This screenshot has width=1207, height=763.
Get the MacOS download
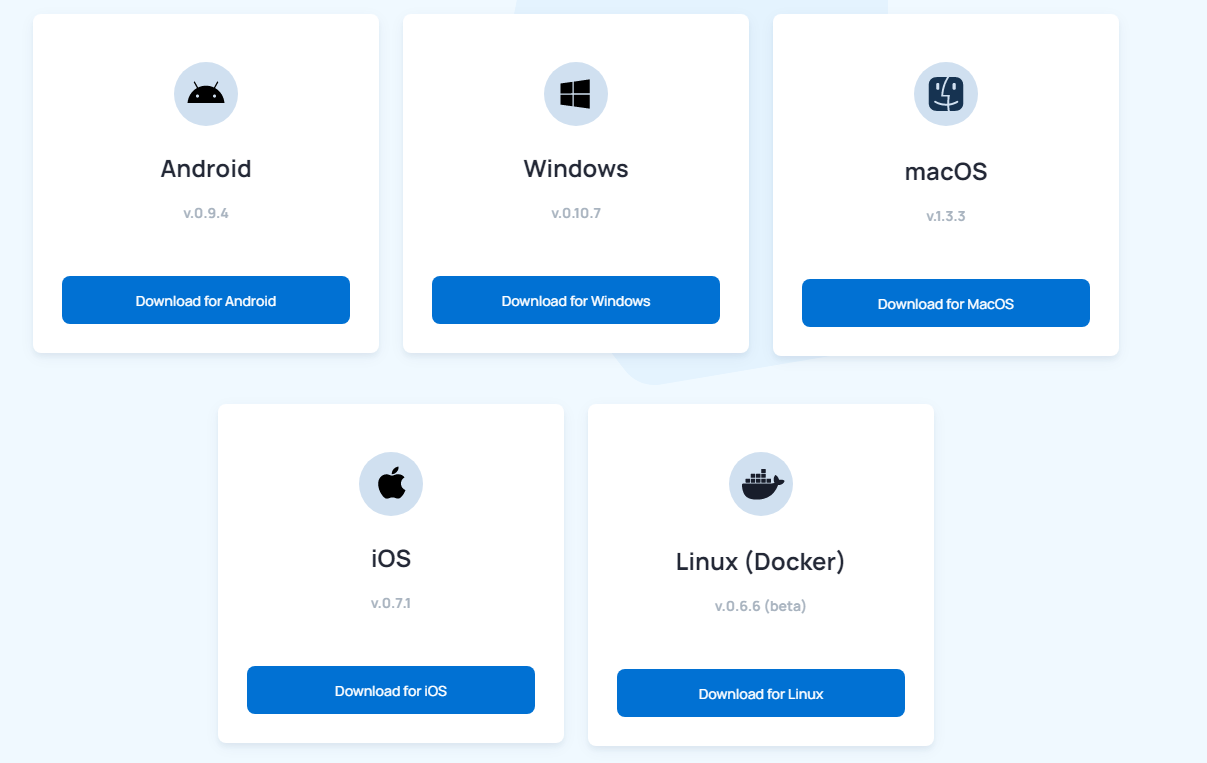(946, 303)
